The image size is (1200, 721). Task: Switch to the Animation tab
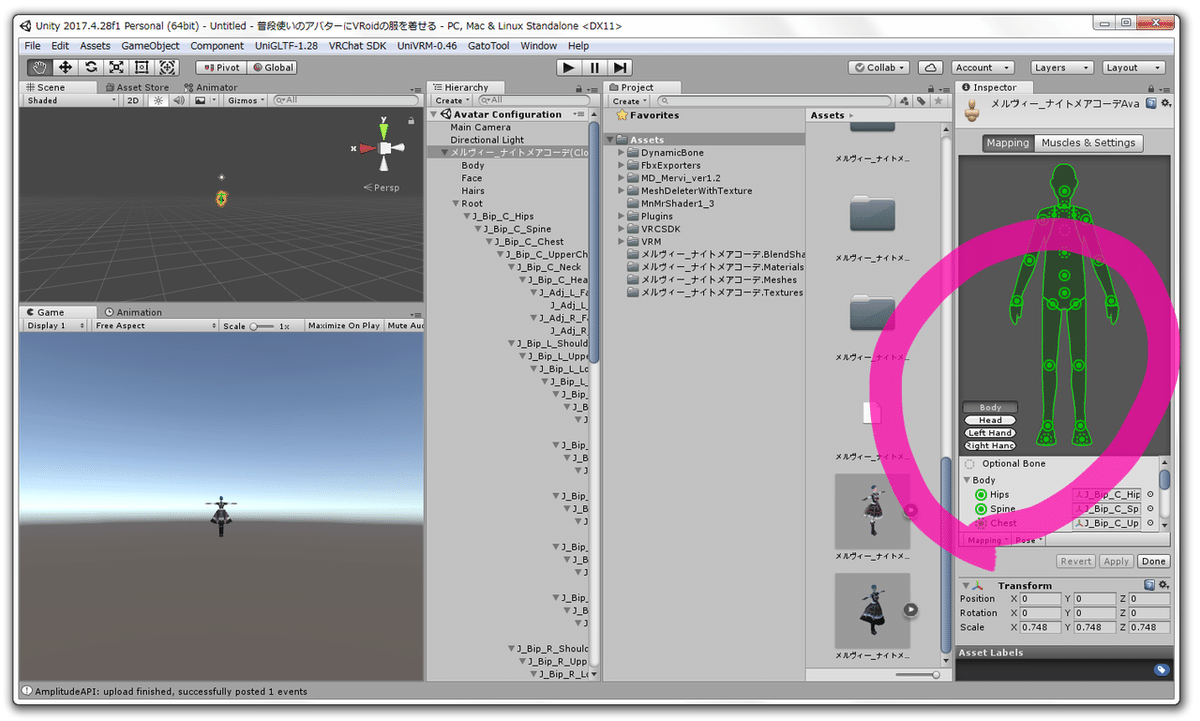tap(132, 312)
